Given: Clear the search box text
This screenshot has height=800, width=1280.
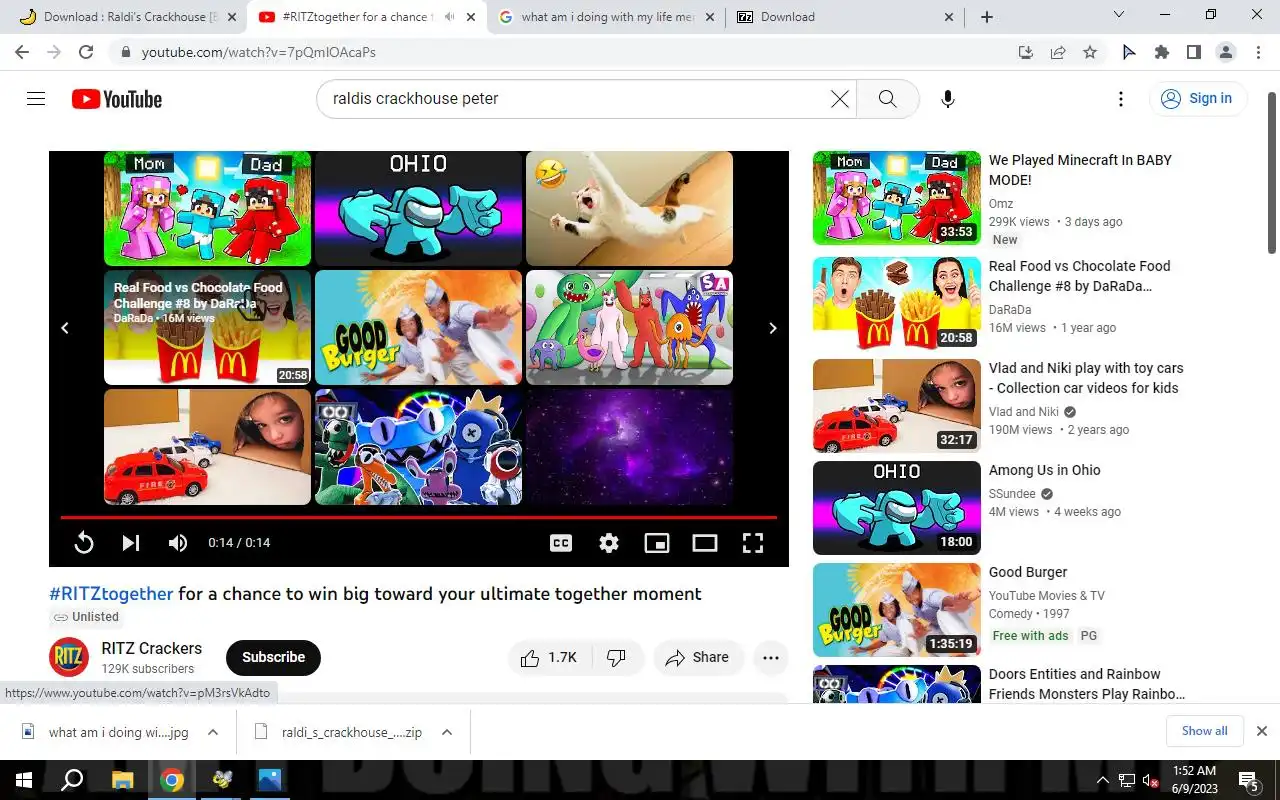Looking at the screenshot, I should coord(840,99).
